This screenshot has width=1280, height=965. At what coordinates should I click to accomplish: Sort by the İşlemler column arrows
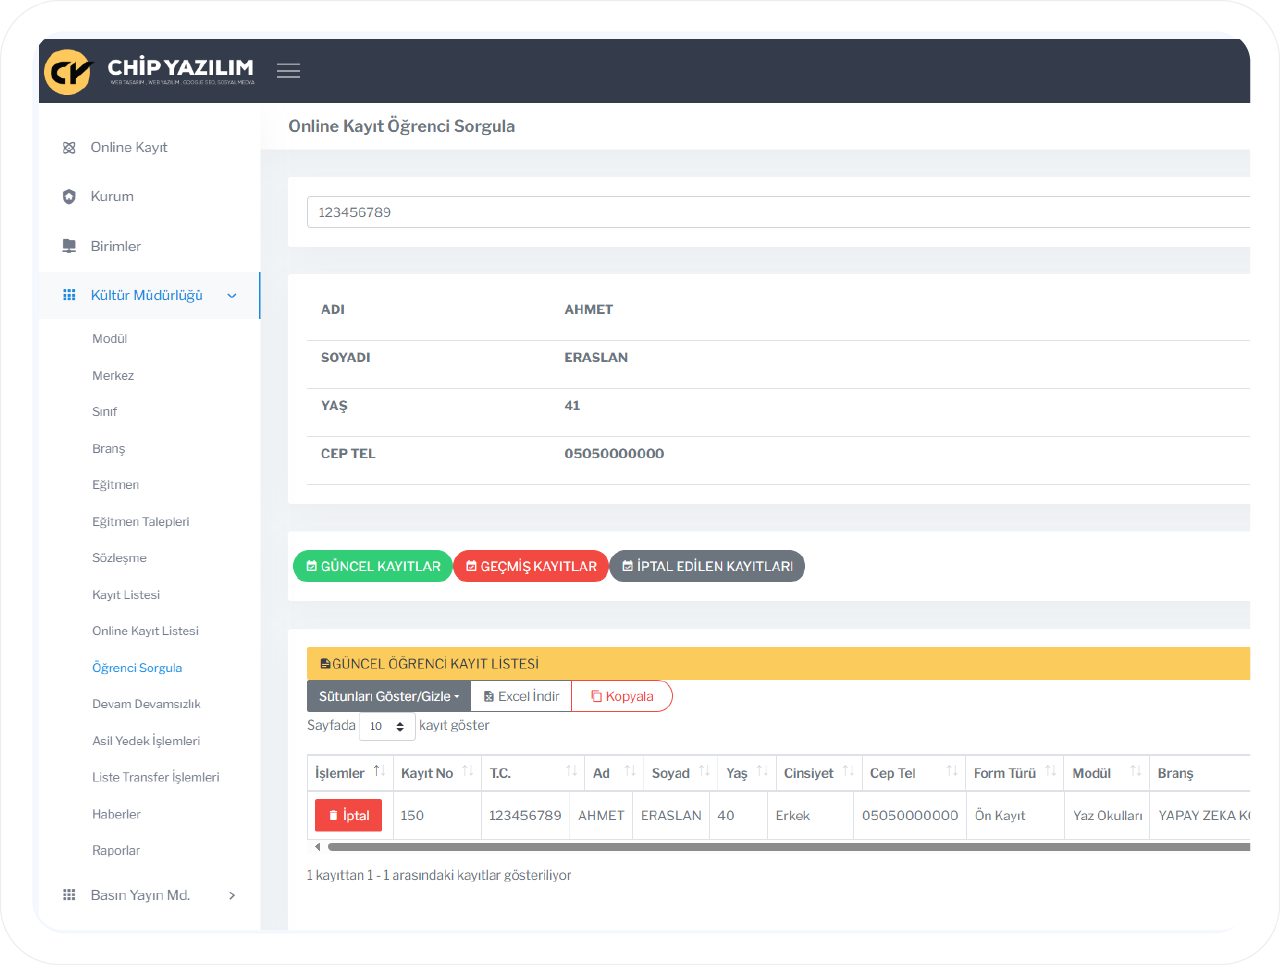coord(379,771)
